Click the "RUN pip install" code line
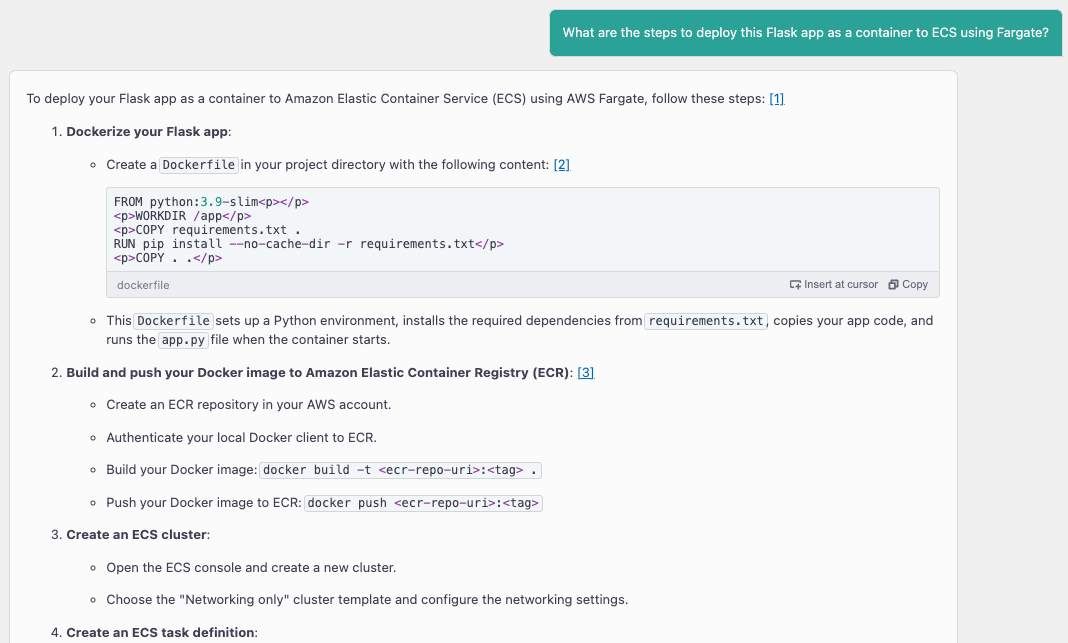Screen dimensions: 1068x643 300,244
